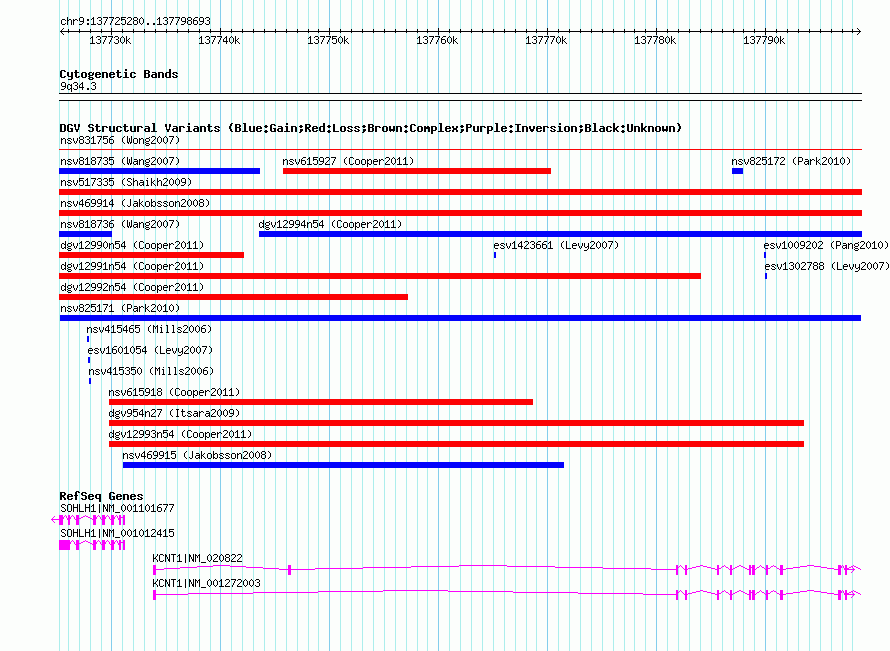Click the 137740k ruler tick label
Image resolution: width=890 pixels, height=651 pixels.
point(219,40)
